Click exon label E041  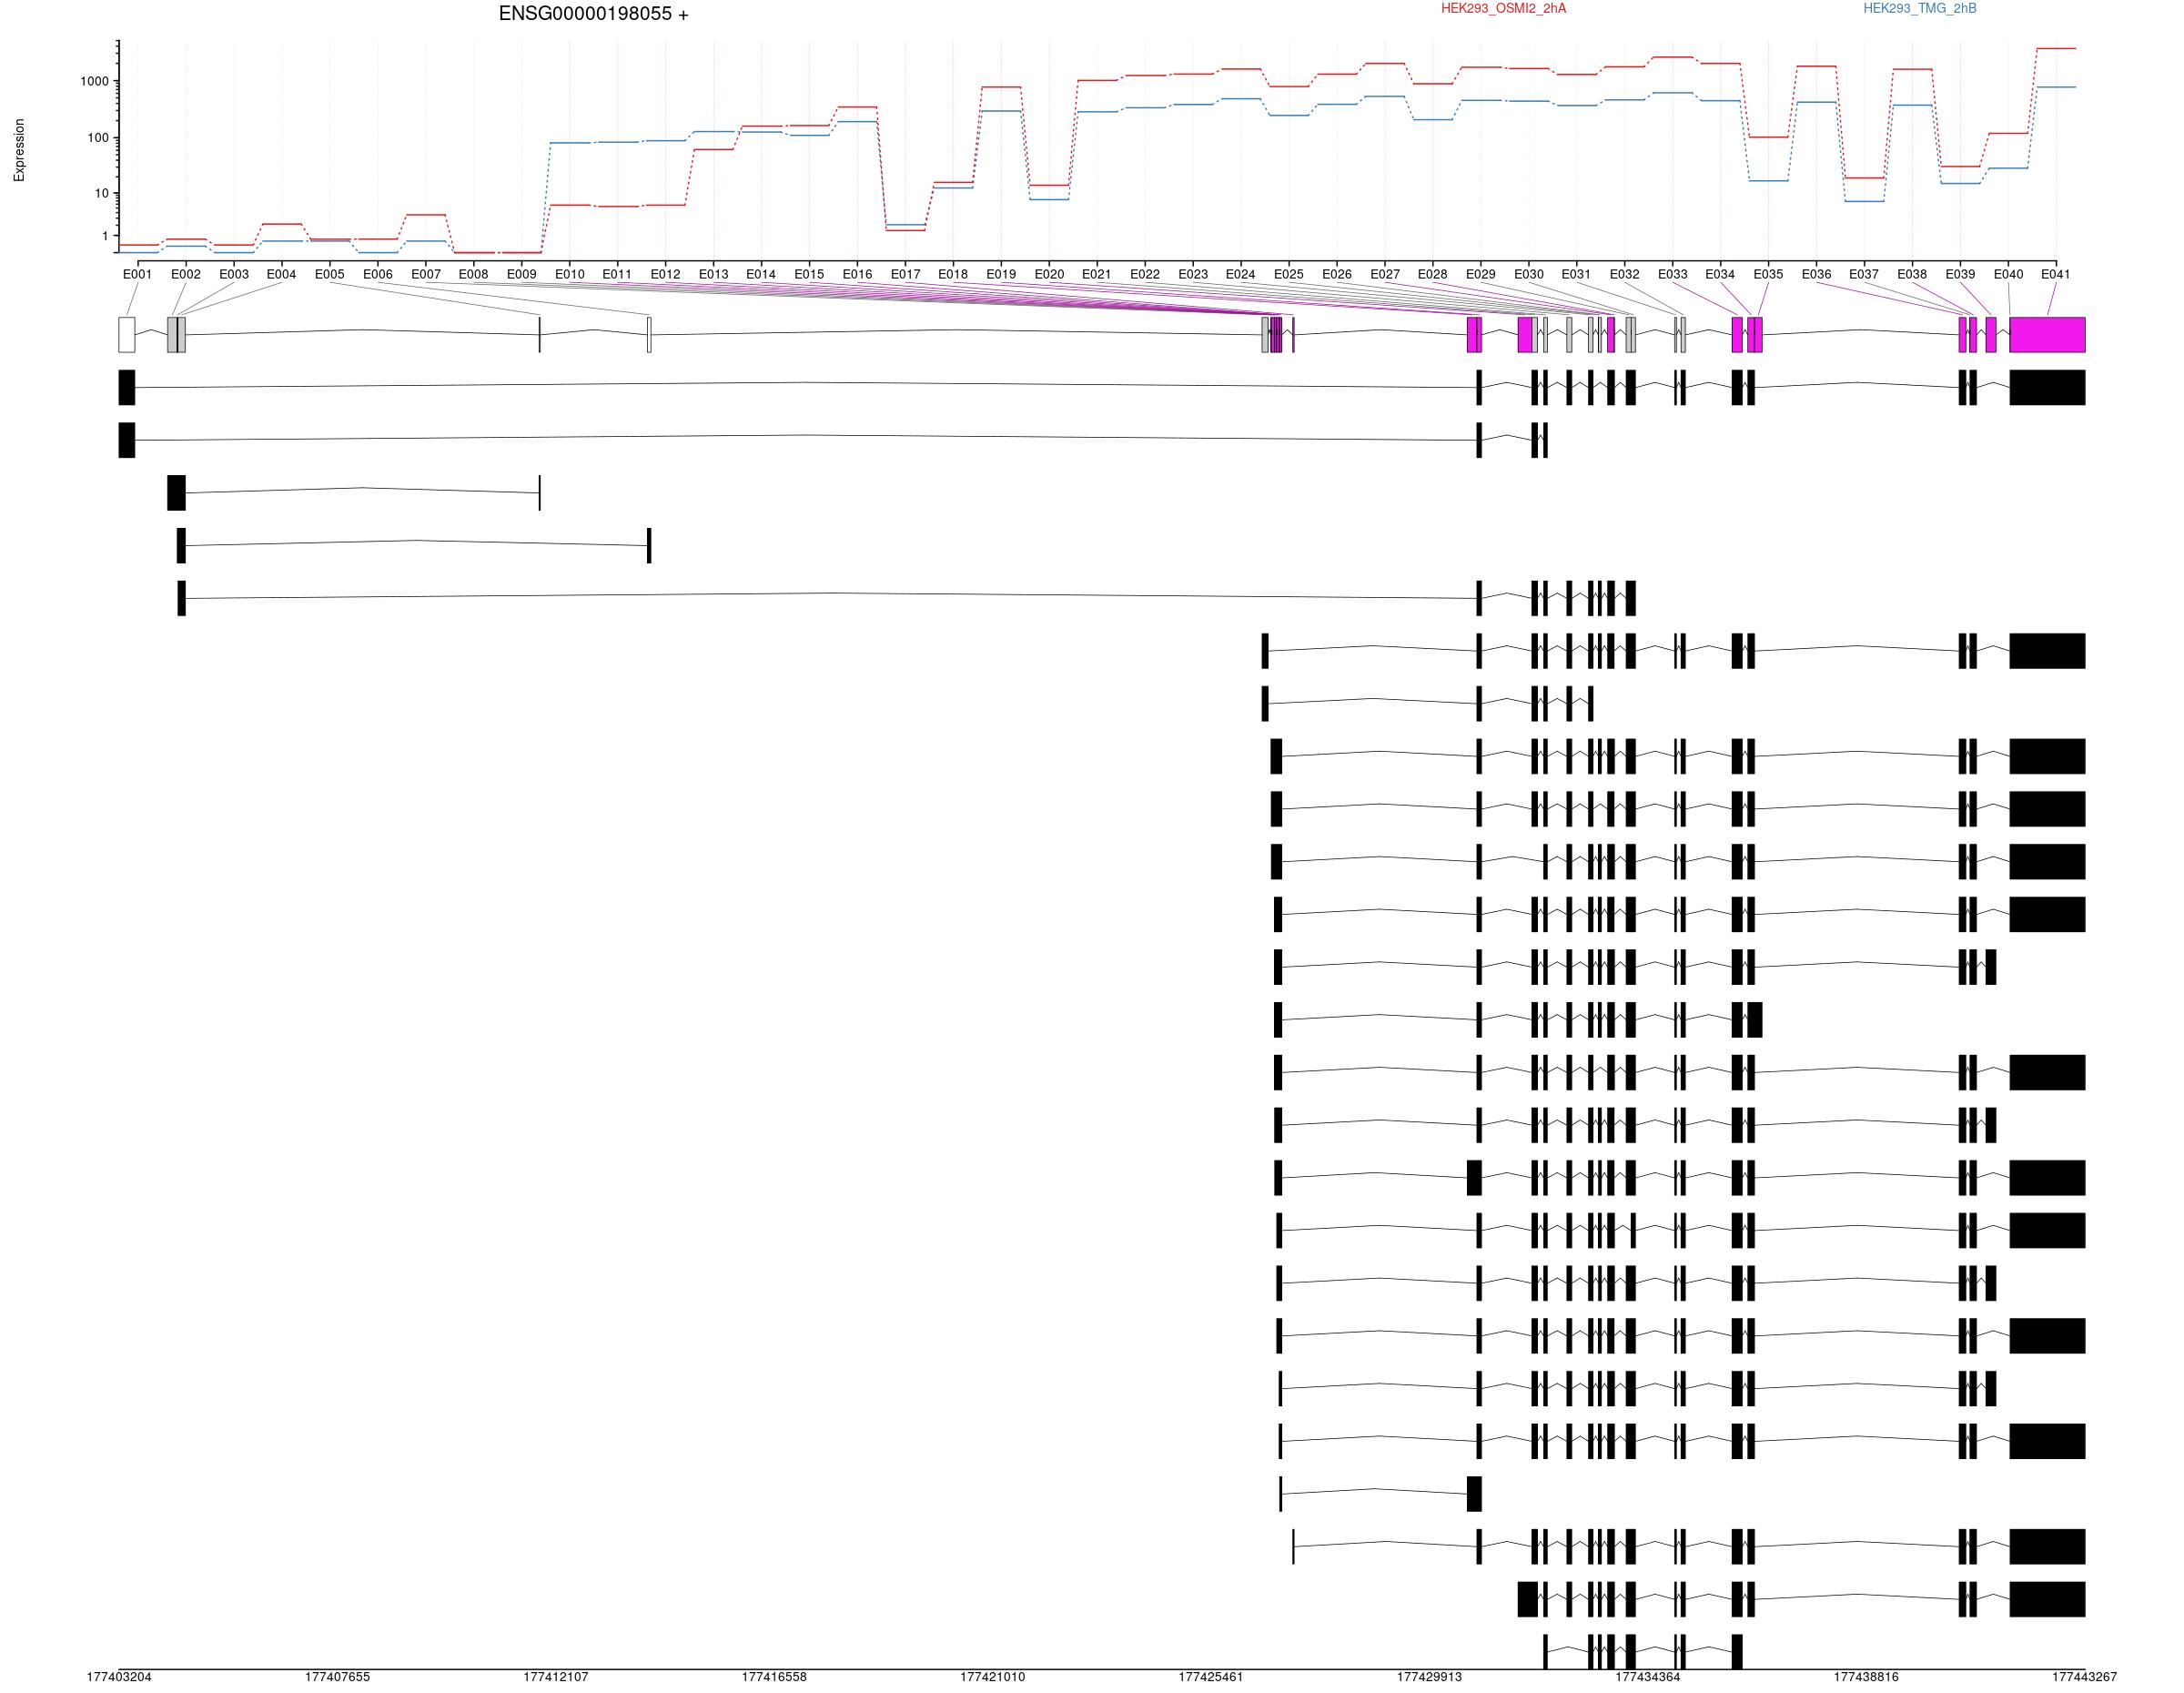(x=2055, y=274)
